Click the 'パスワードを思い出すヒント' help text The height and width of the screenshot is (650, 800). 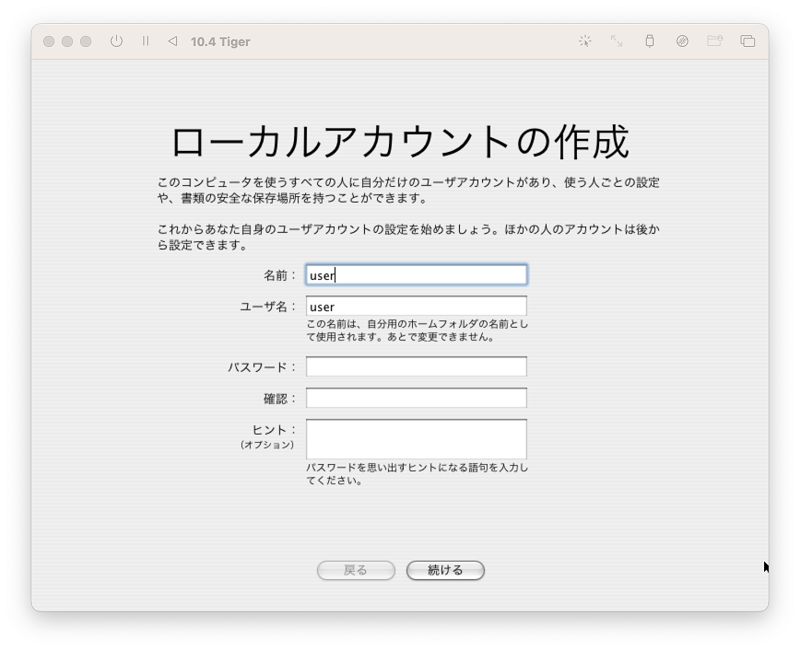click(417, 473)
